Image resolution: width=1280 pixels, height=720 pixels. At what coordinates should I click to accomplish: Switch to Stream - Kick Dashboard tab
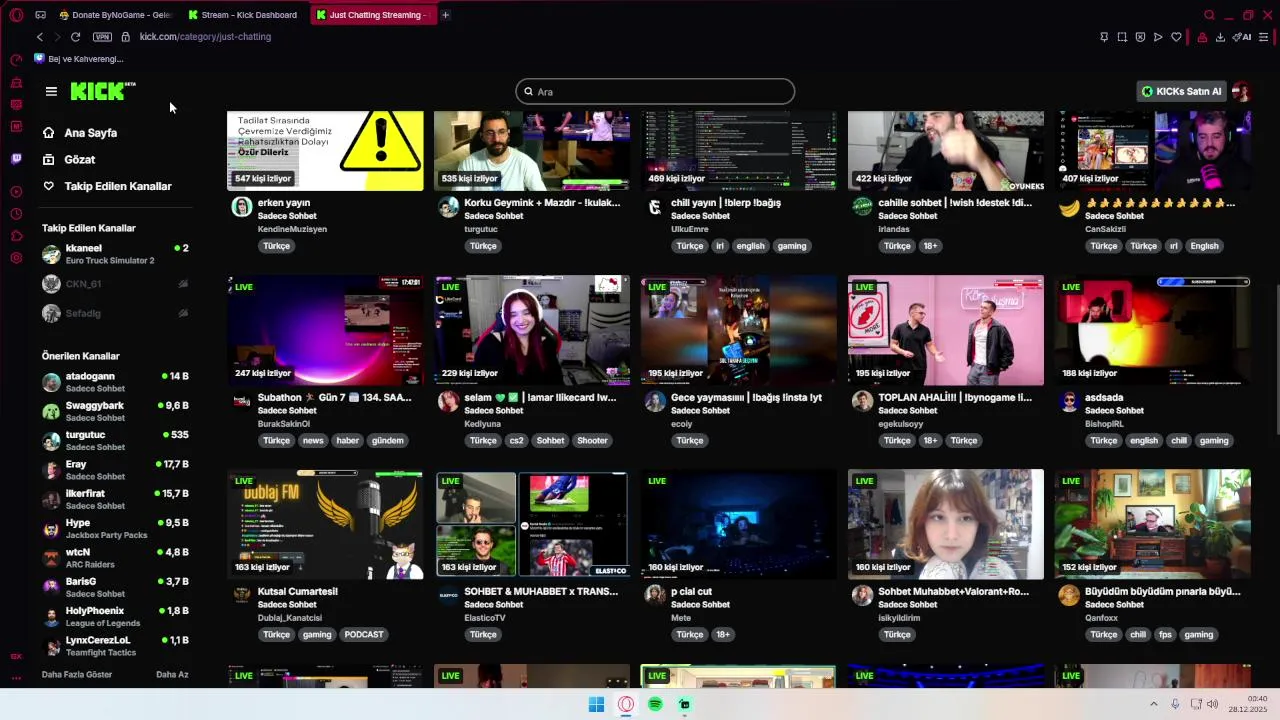(x=243, y=15)
